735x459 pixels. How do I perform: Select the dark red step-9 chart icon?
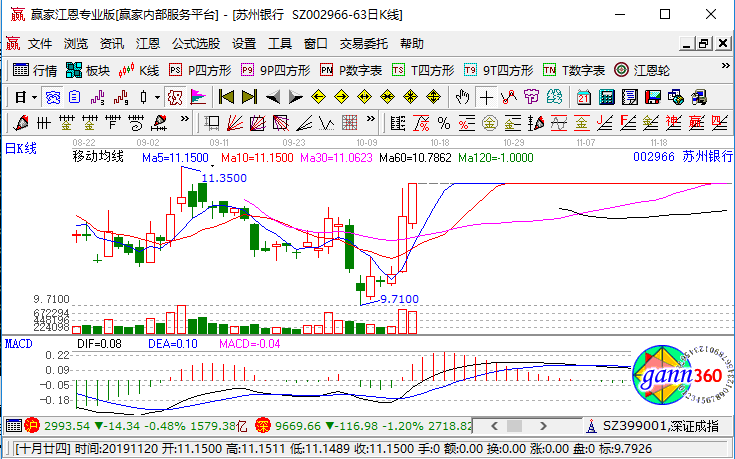coord(120,98)
